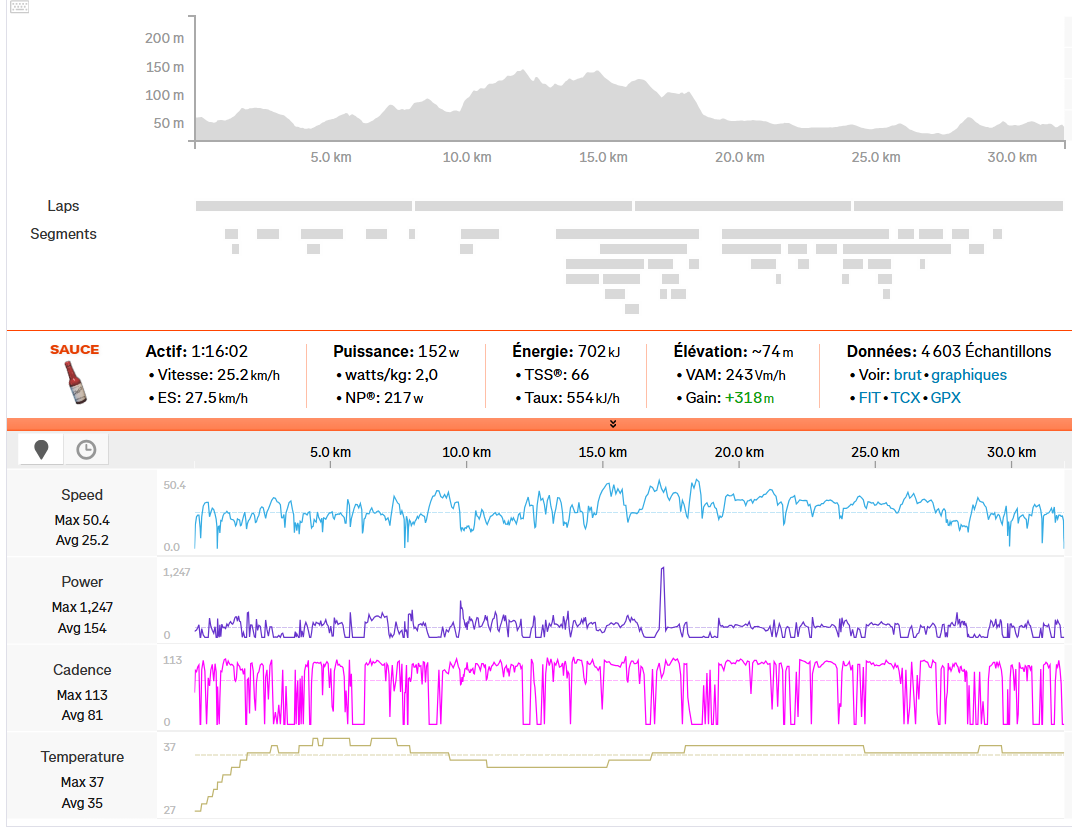Image resolution: width=1072 pixels, height=835 pixels.
Task: Select the fourth lap bar in Laps row
Action: click(959, 206)
